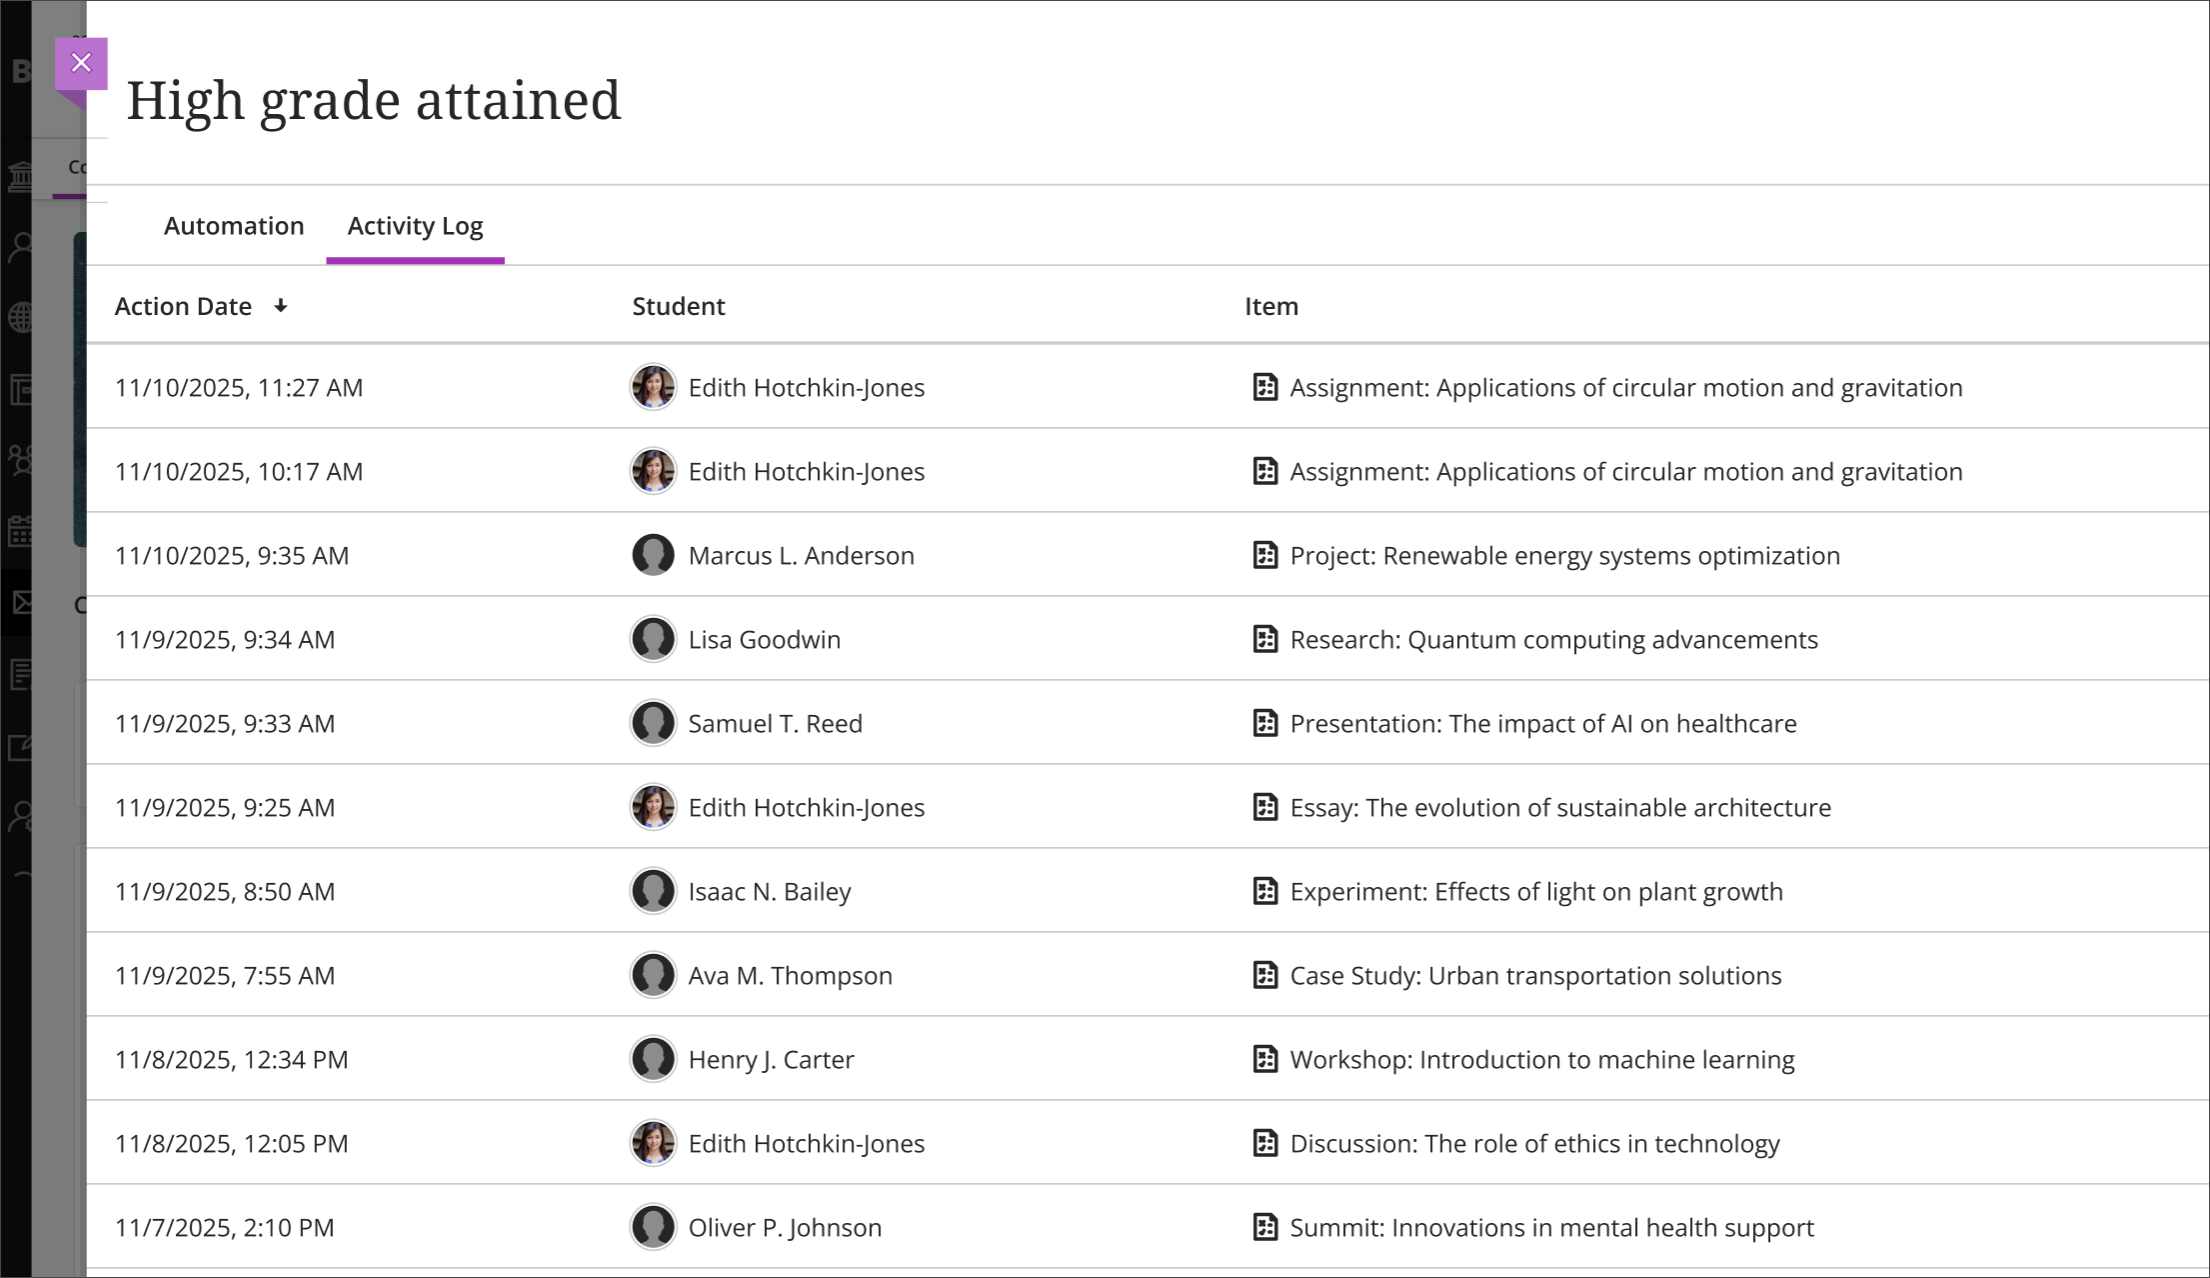The width and height of the screenshot is (2210, 1278).
Task: Open the Institution Page from the sidebar
Action: click(22, 176)
